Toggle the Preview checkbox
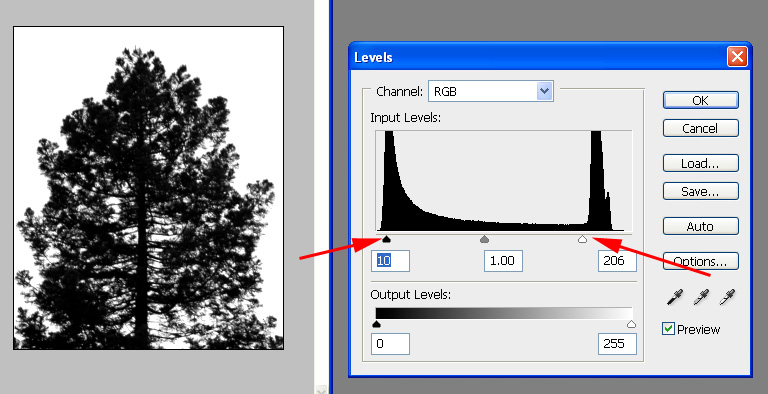The height and width of the screenshot is (394, 768). [668, 329]
